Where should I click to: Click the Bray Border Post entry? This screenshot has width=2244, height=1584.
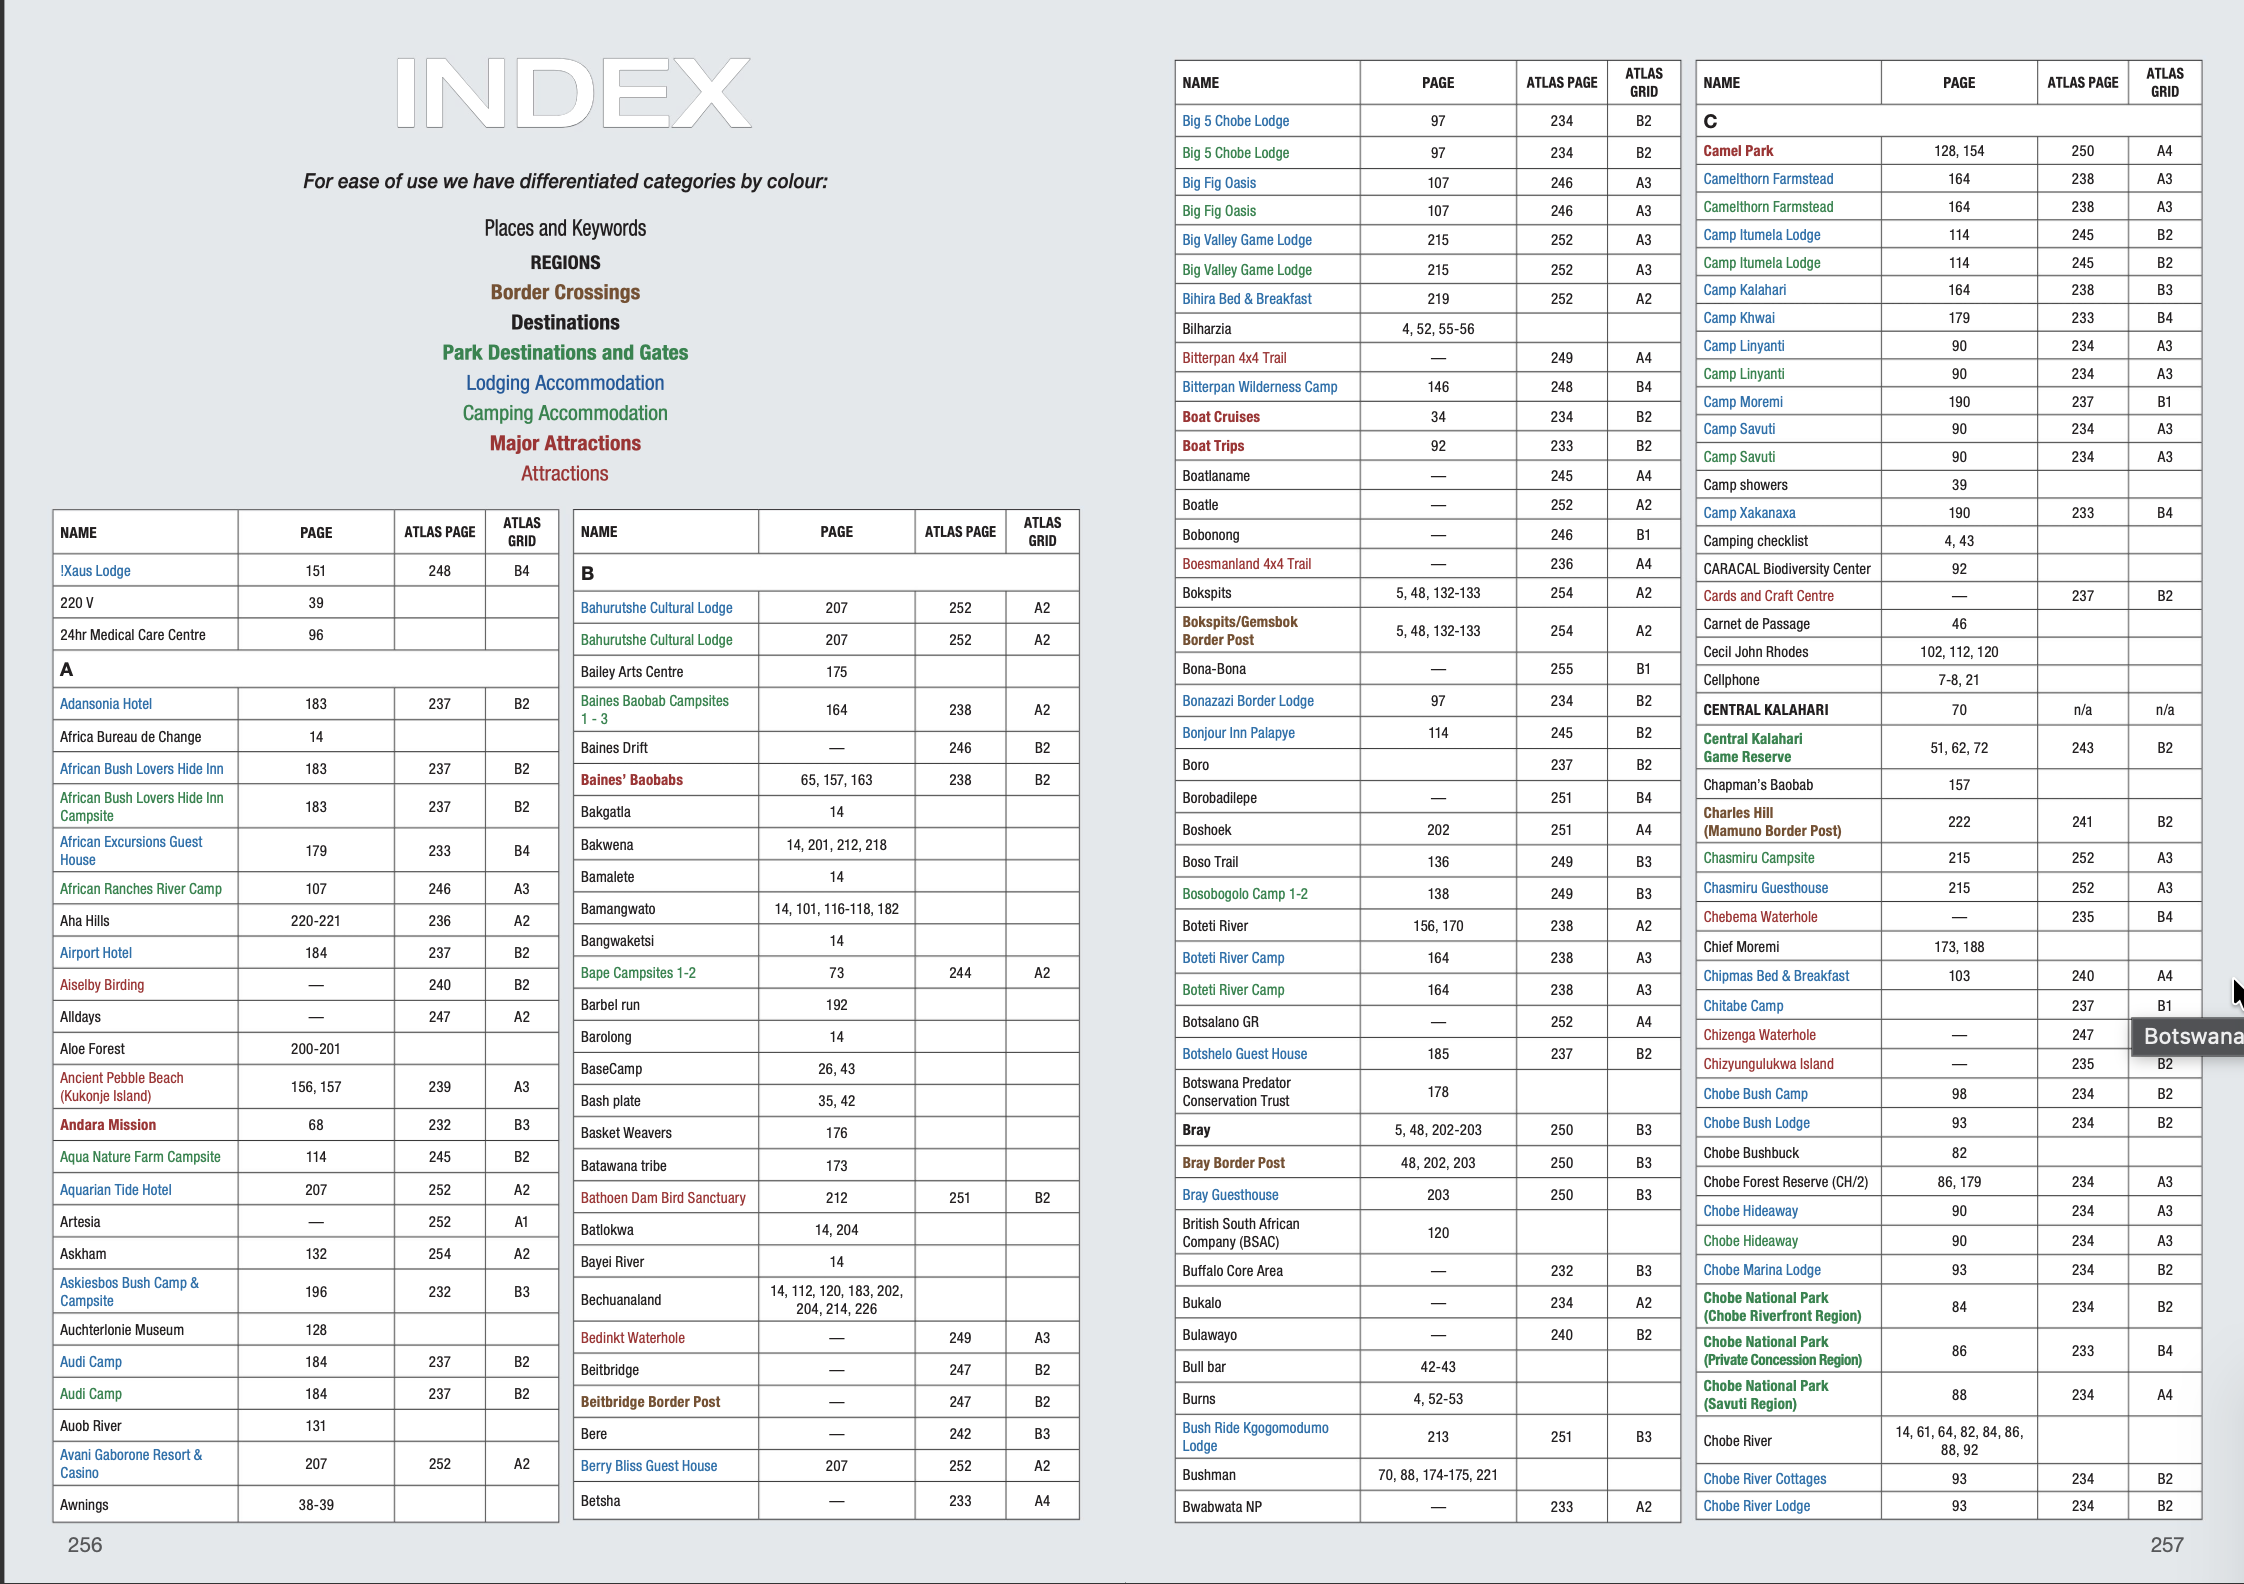[1233, 1163]
